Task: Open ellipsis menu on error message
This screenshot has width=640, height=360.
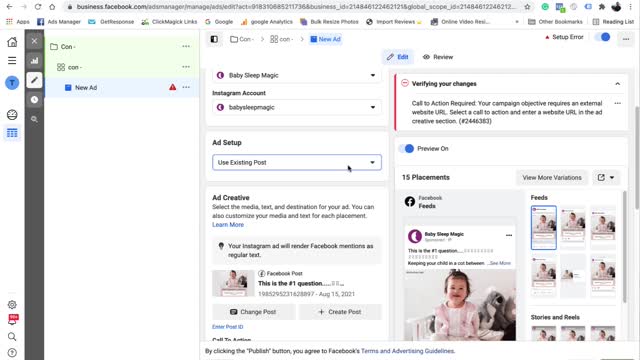Action: pos(618,103)
